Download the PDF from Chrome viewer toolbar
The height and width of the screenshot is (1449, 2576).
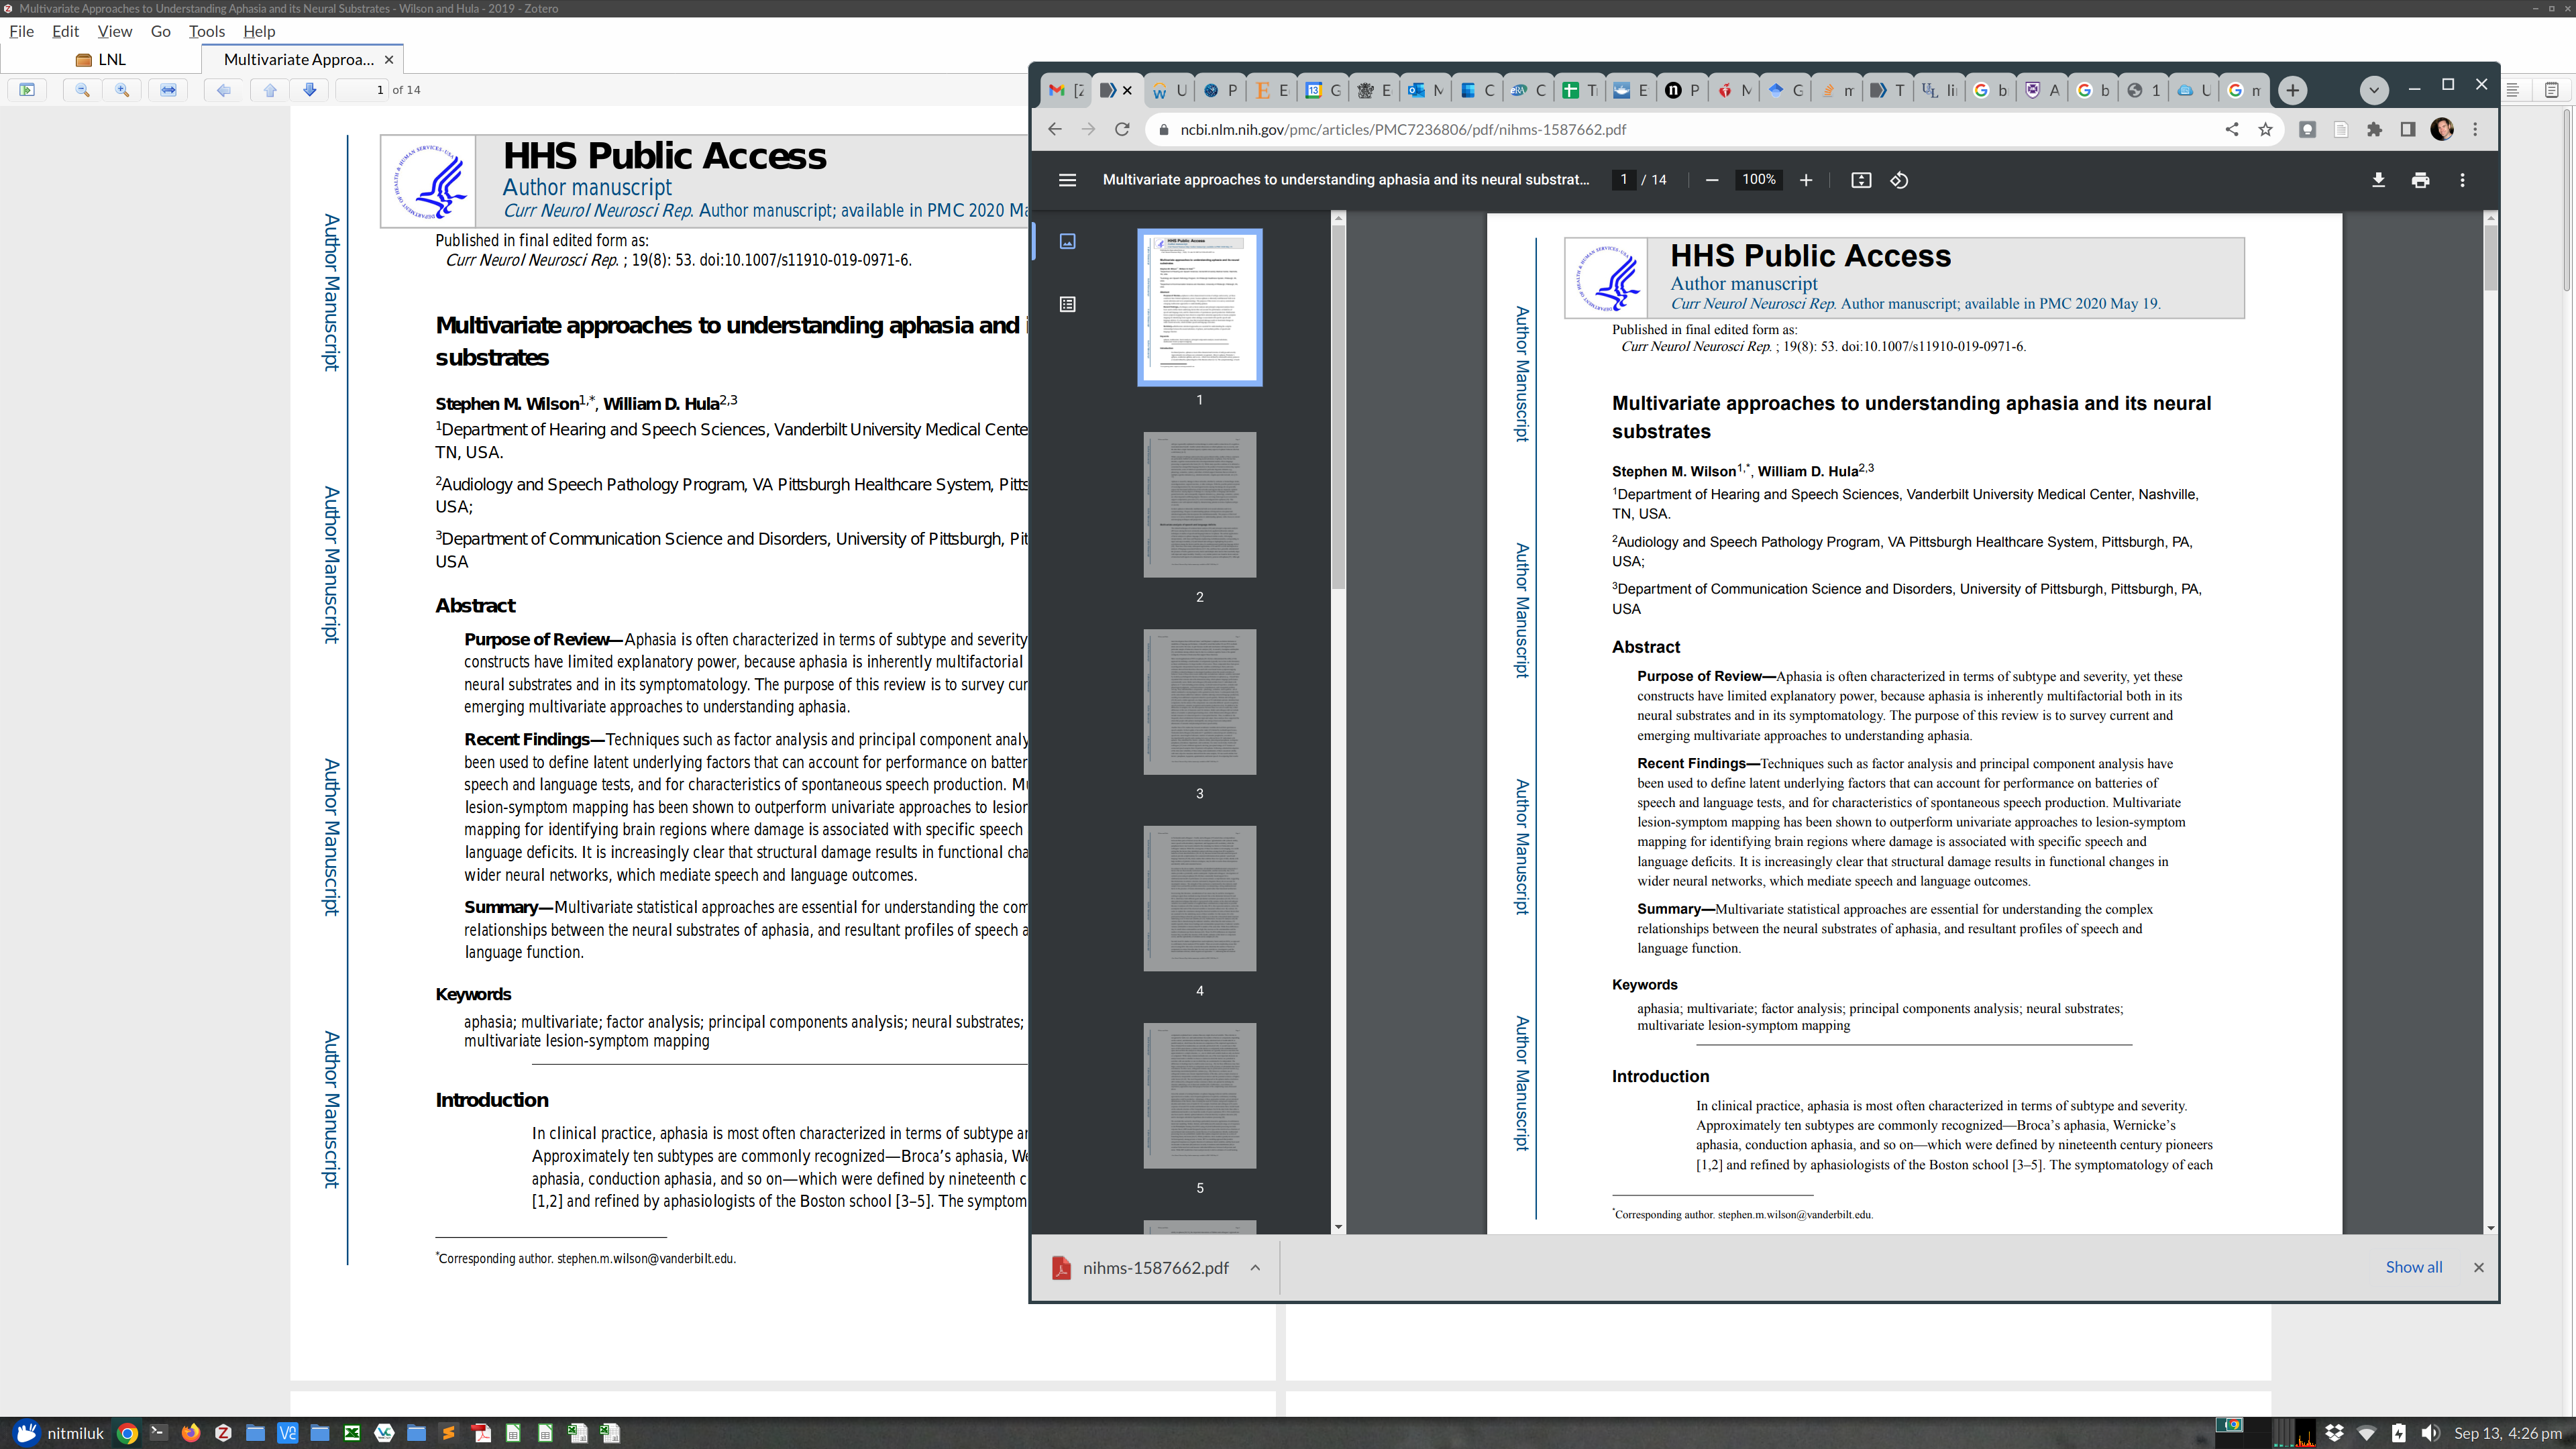click(x=2378, y=180)
